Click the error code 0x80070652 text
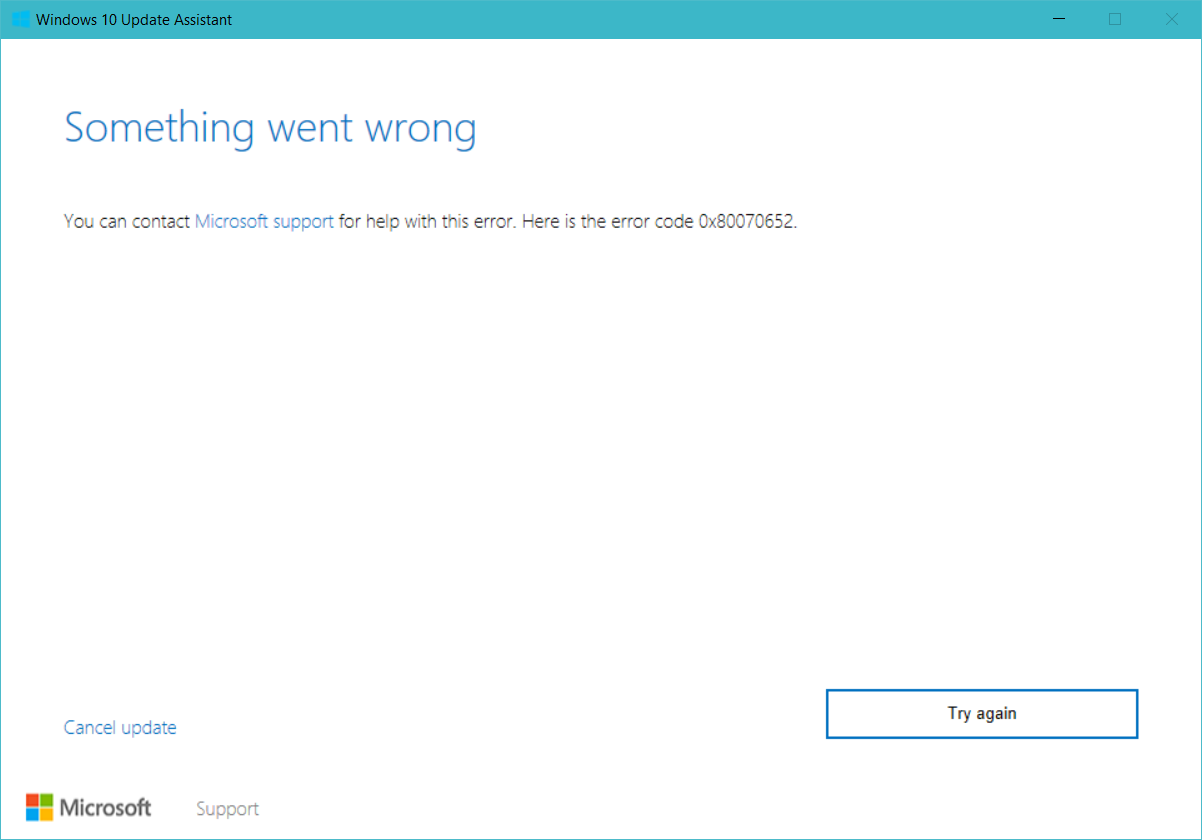The width and height of the screenshot is (1202, 840). [745, 221]
